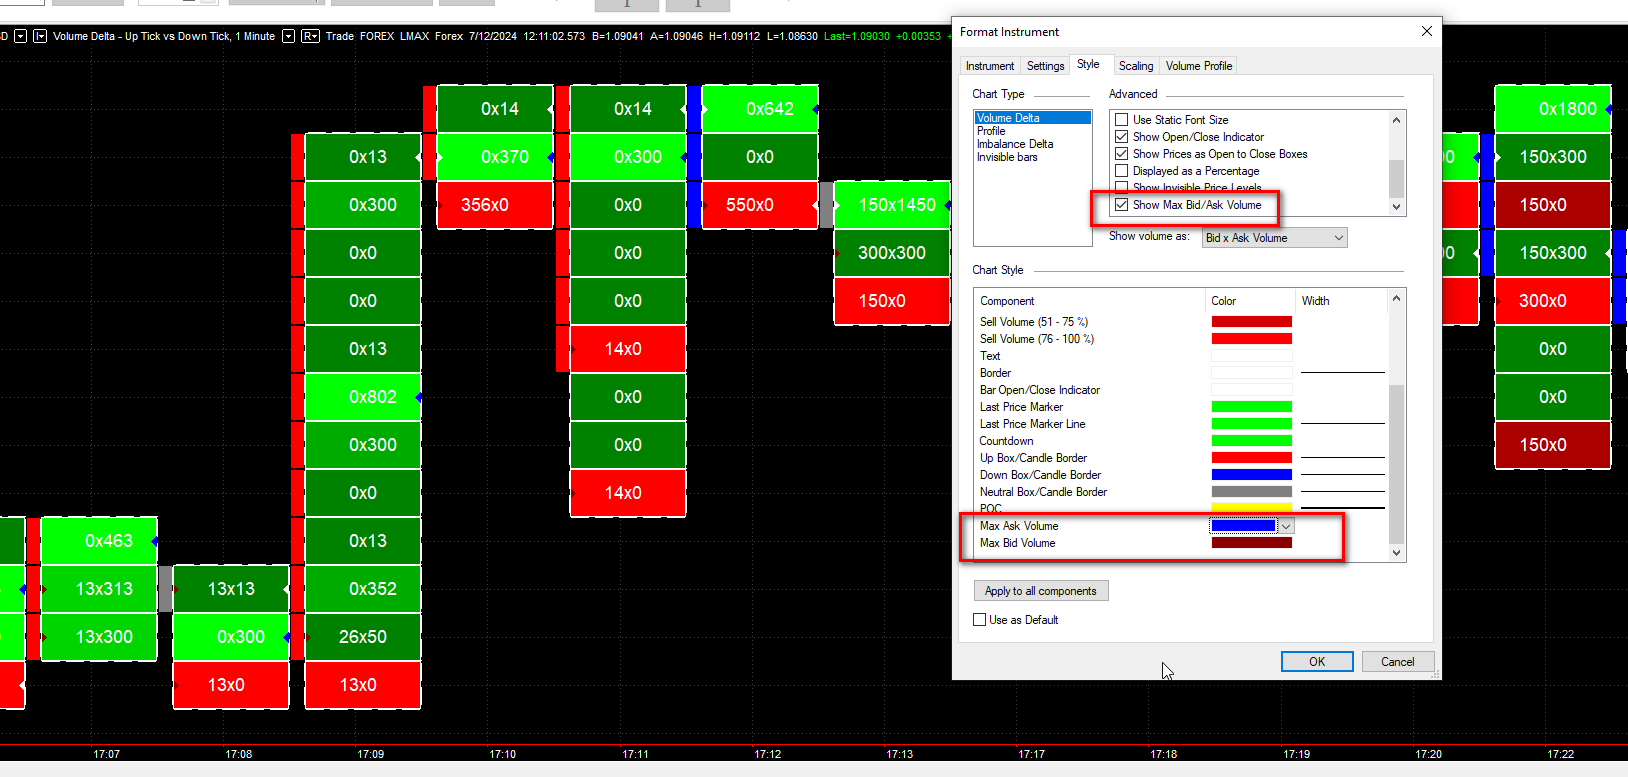Click the 550x0 red cell
Screen dimensions: 1628x777
760,205
